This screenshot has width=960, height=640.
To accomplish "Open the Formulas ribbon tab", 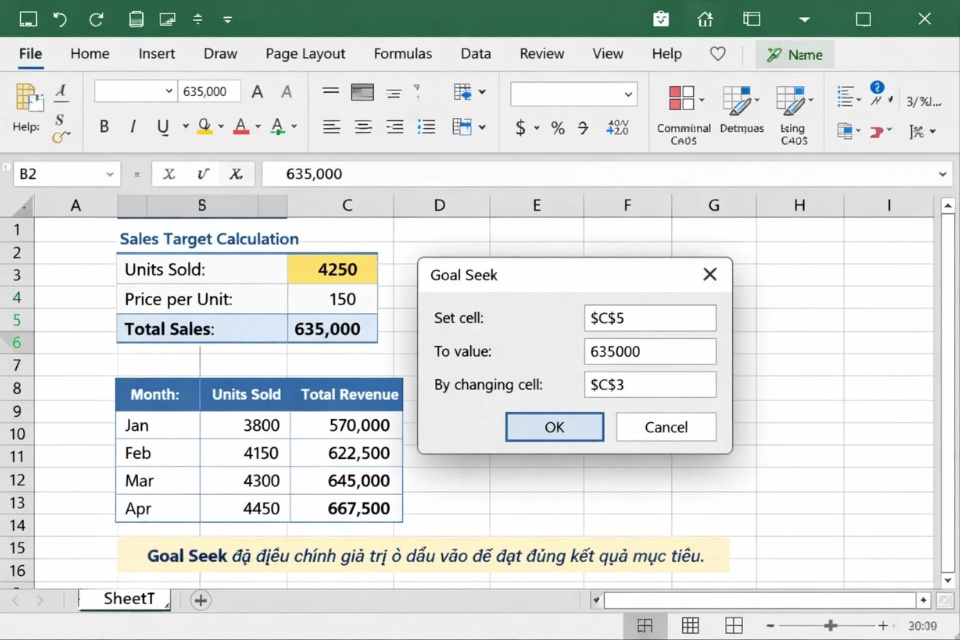I will click(402, 53).
